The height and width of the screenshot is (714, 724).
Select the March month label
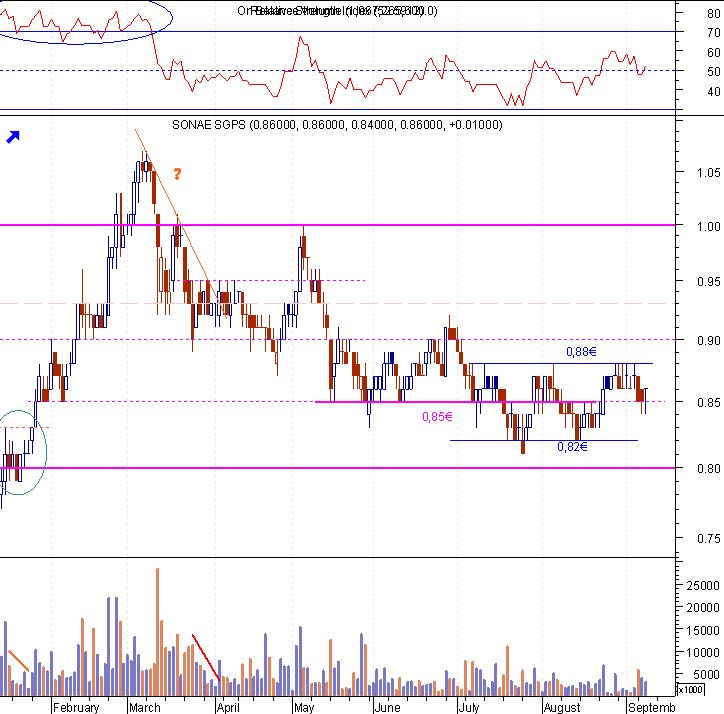coord(145,708)
